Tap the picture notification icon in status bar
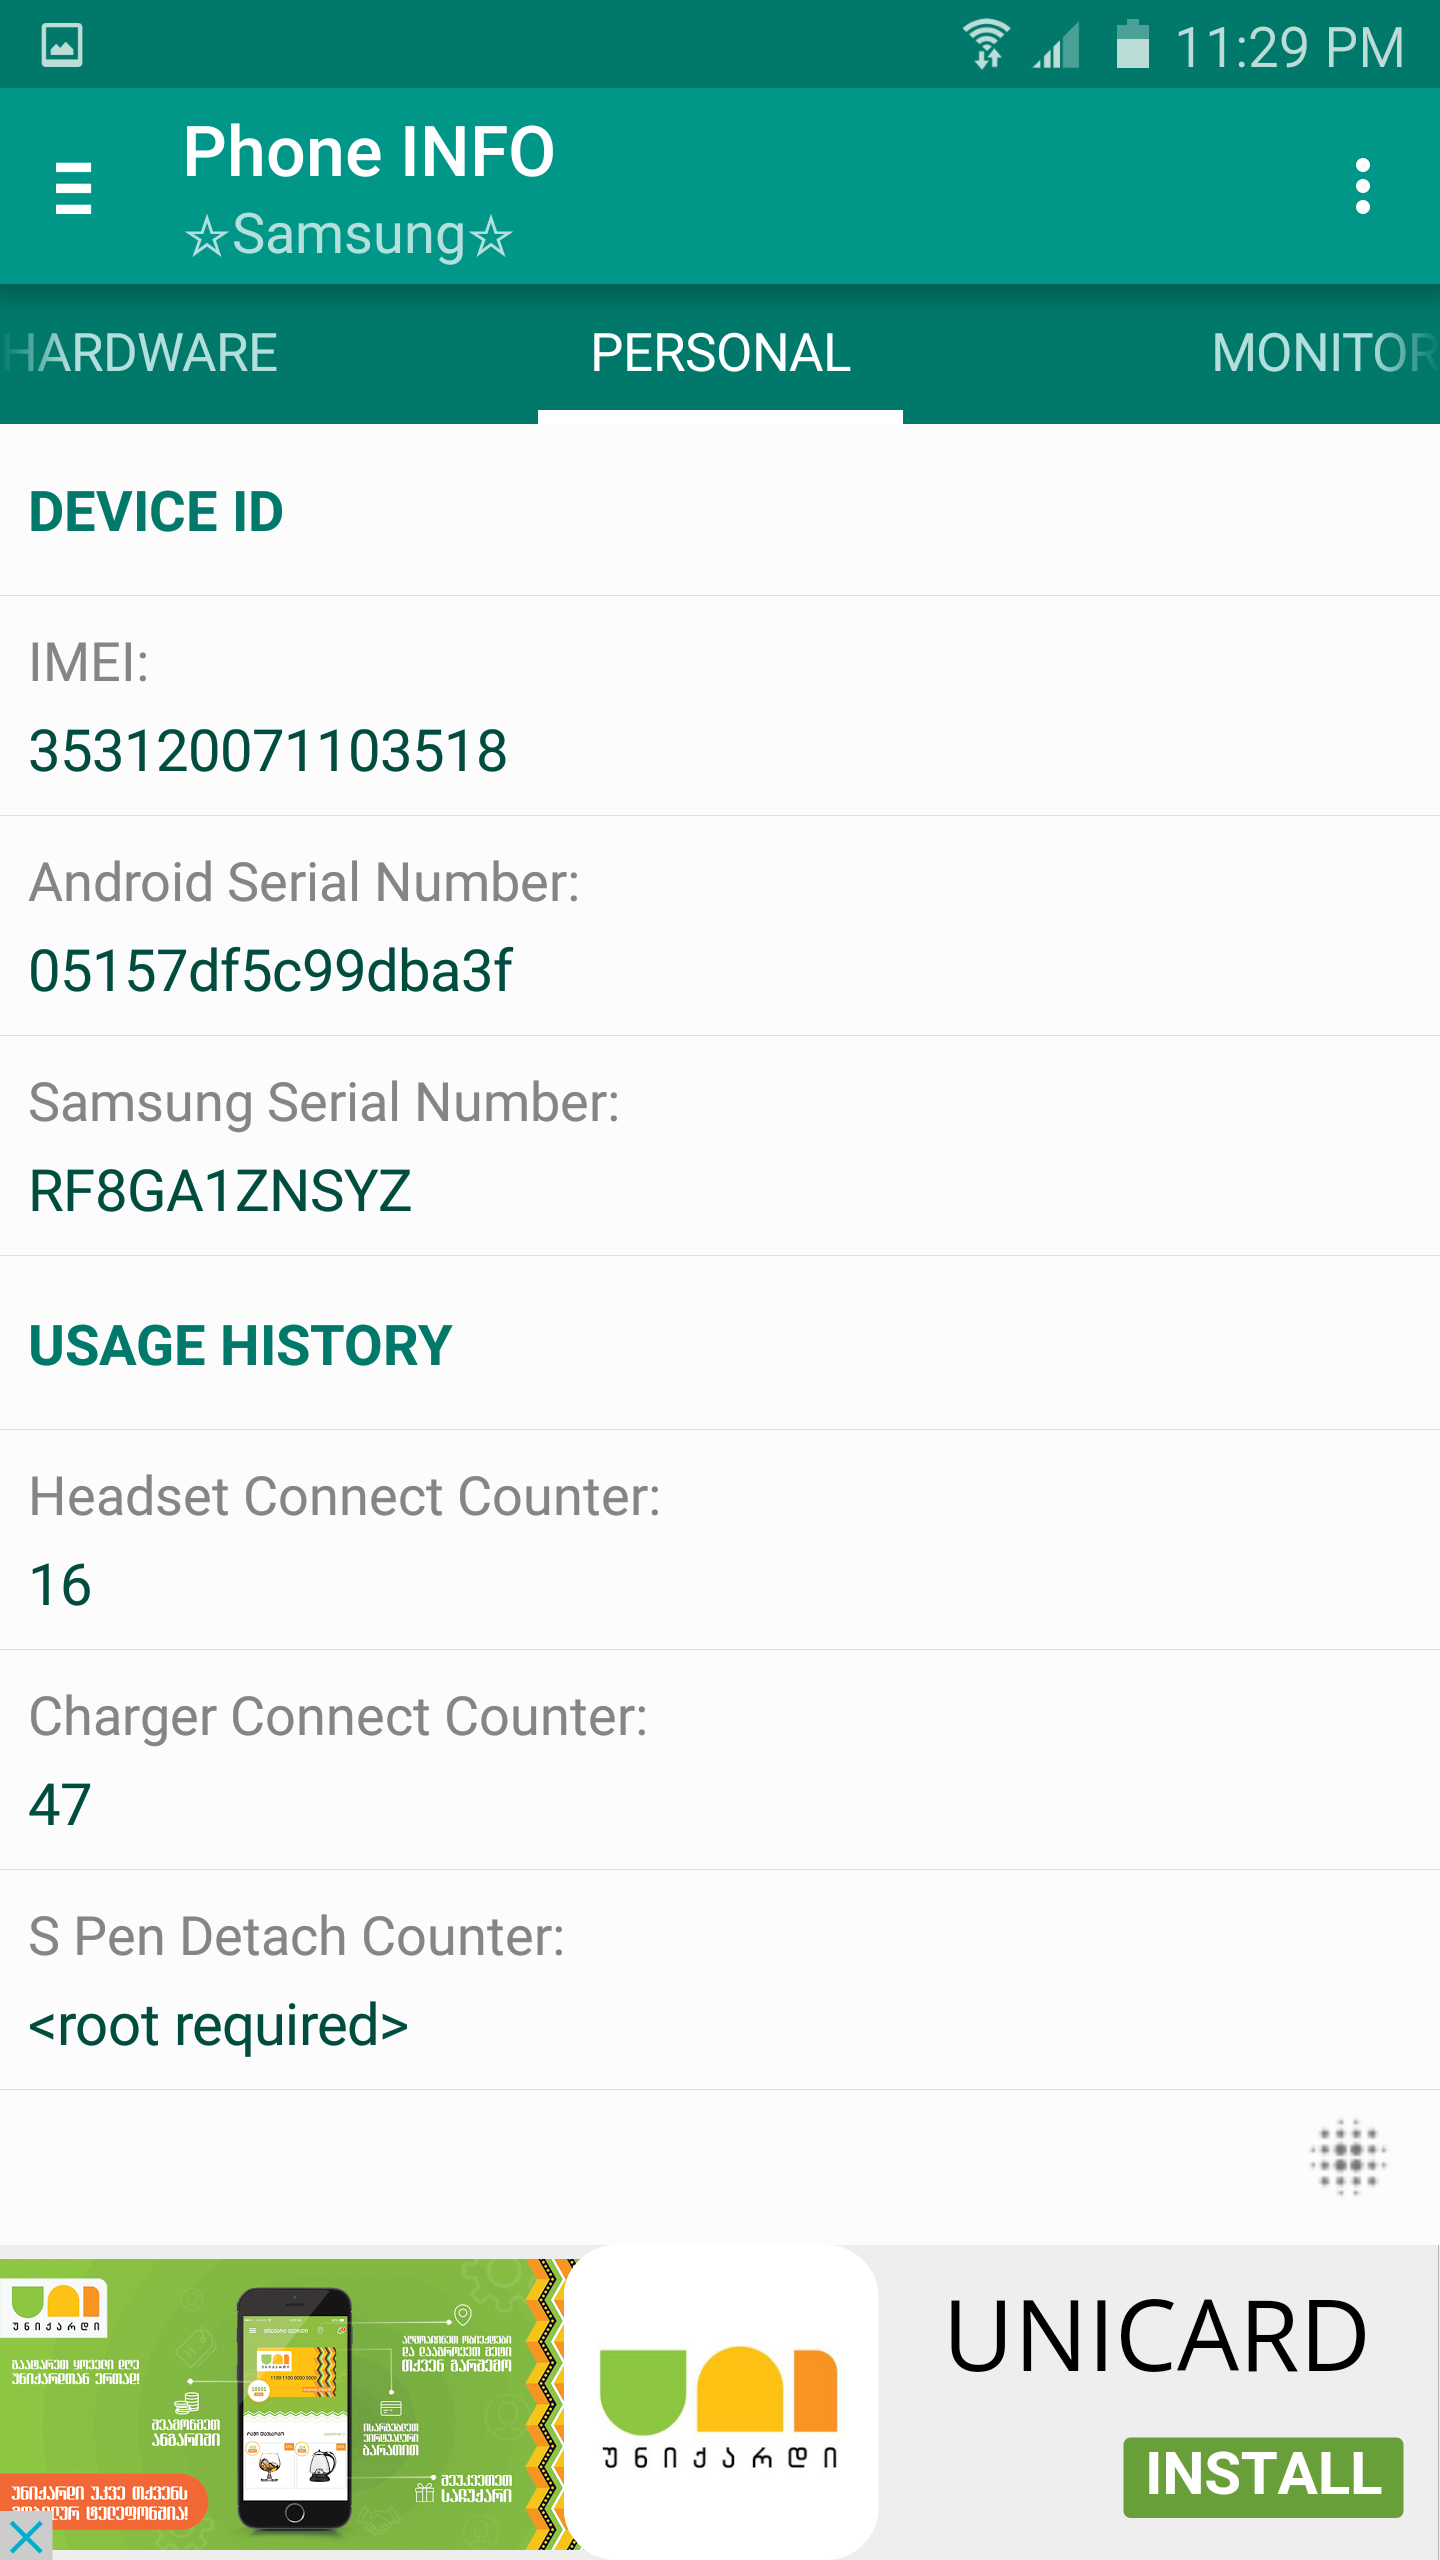 (62, 45)
